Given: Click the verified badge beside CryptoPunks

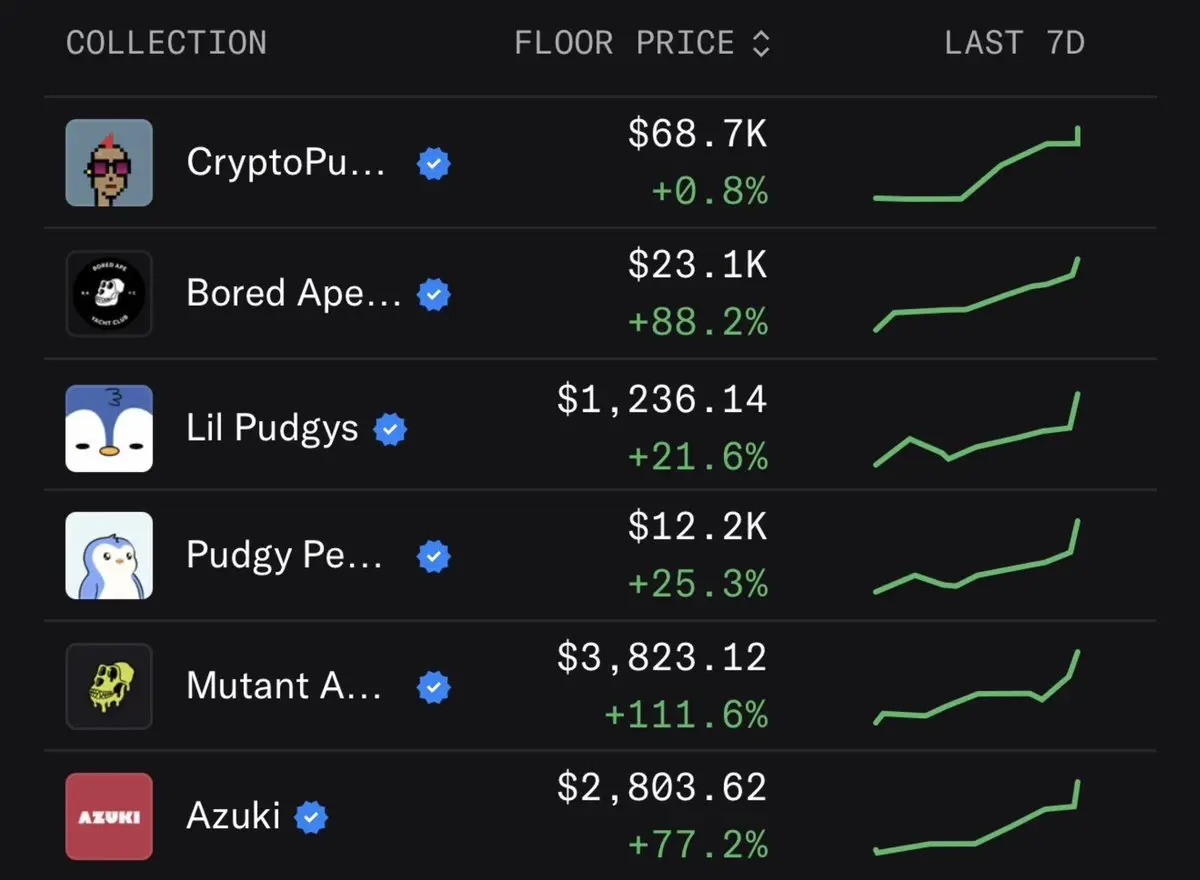Looking at the screenshot, I should [x=434, y=163].
